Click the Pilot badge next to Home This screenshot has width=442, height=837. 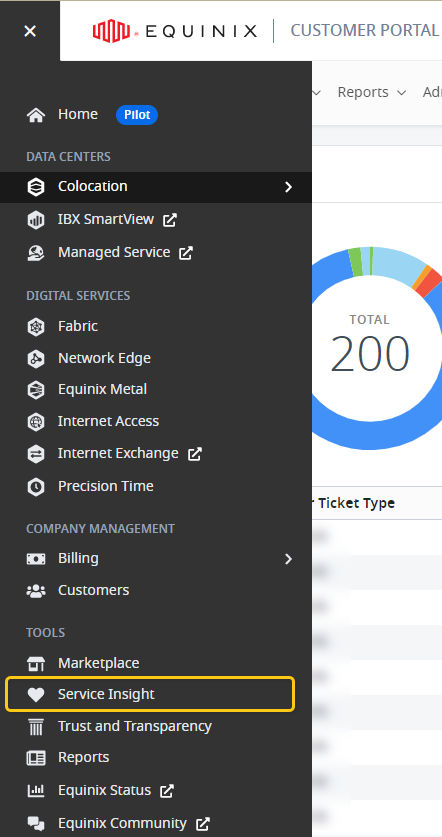click(137, 115)
